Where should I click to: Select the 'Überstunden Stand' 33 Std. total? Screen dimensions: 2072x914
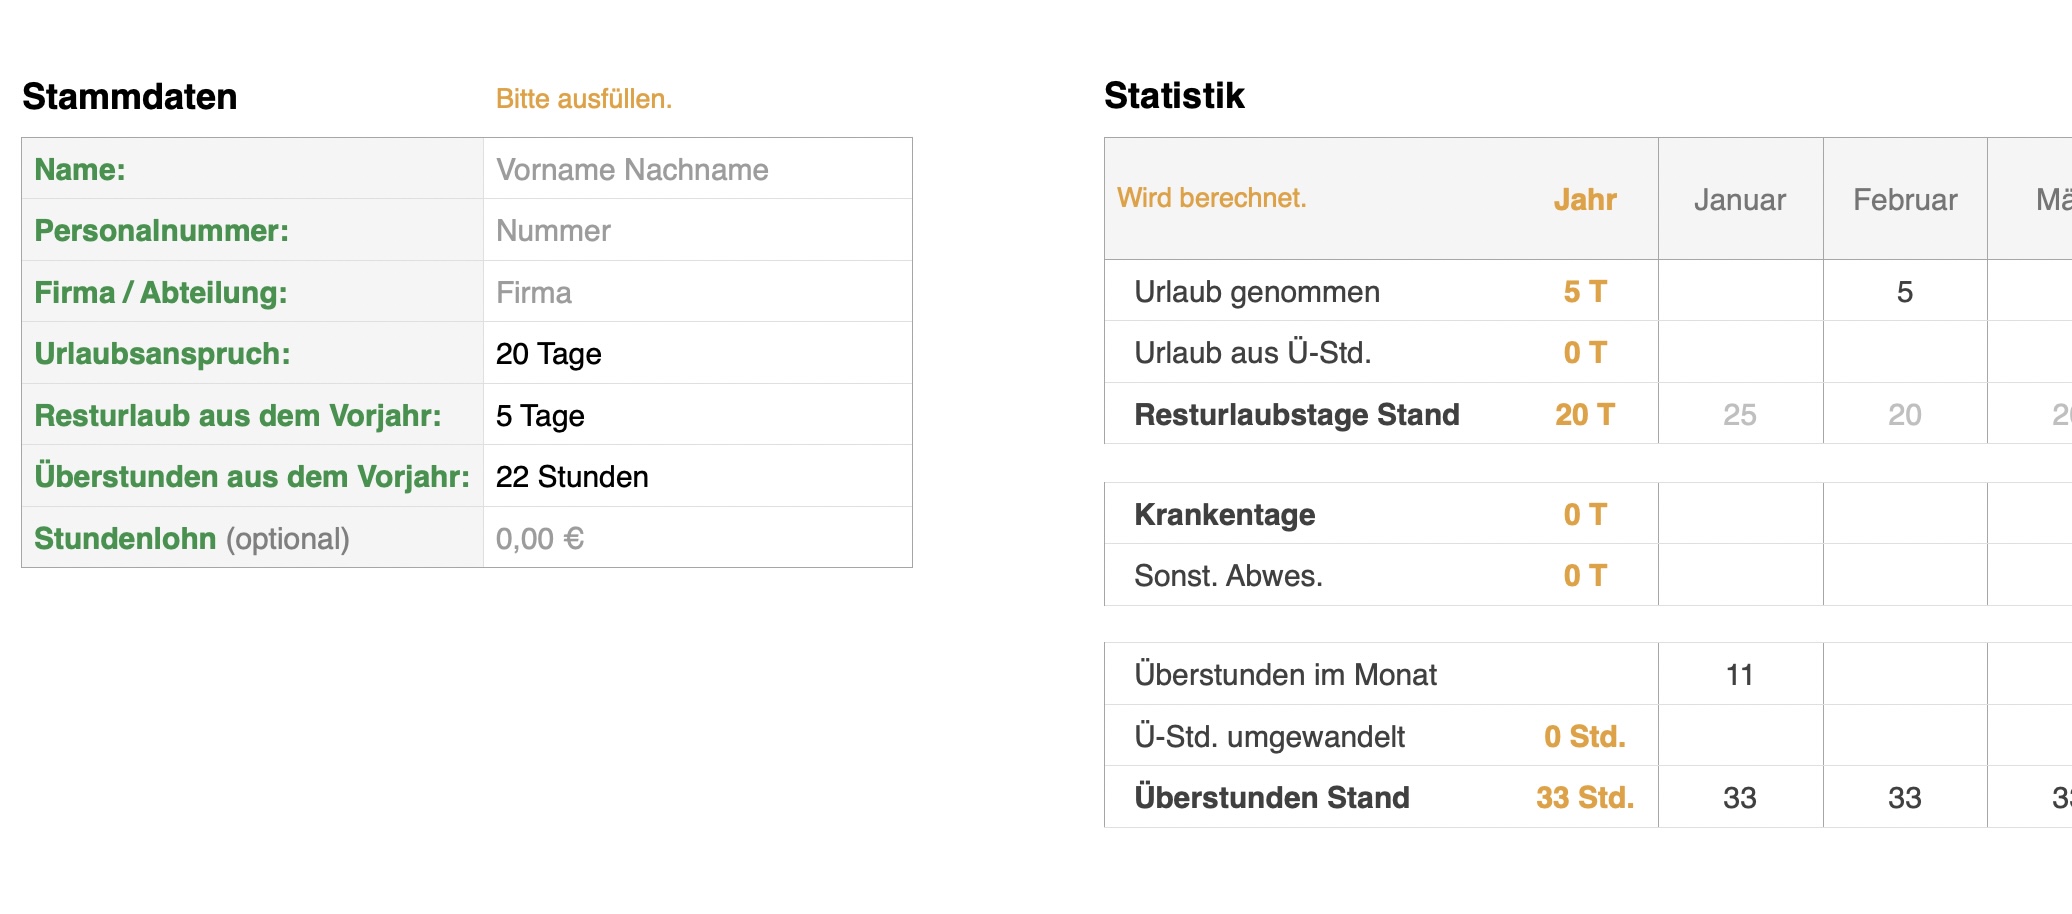click(1585, 798)
